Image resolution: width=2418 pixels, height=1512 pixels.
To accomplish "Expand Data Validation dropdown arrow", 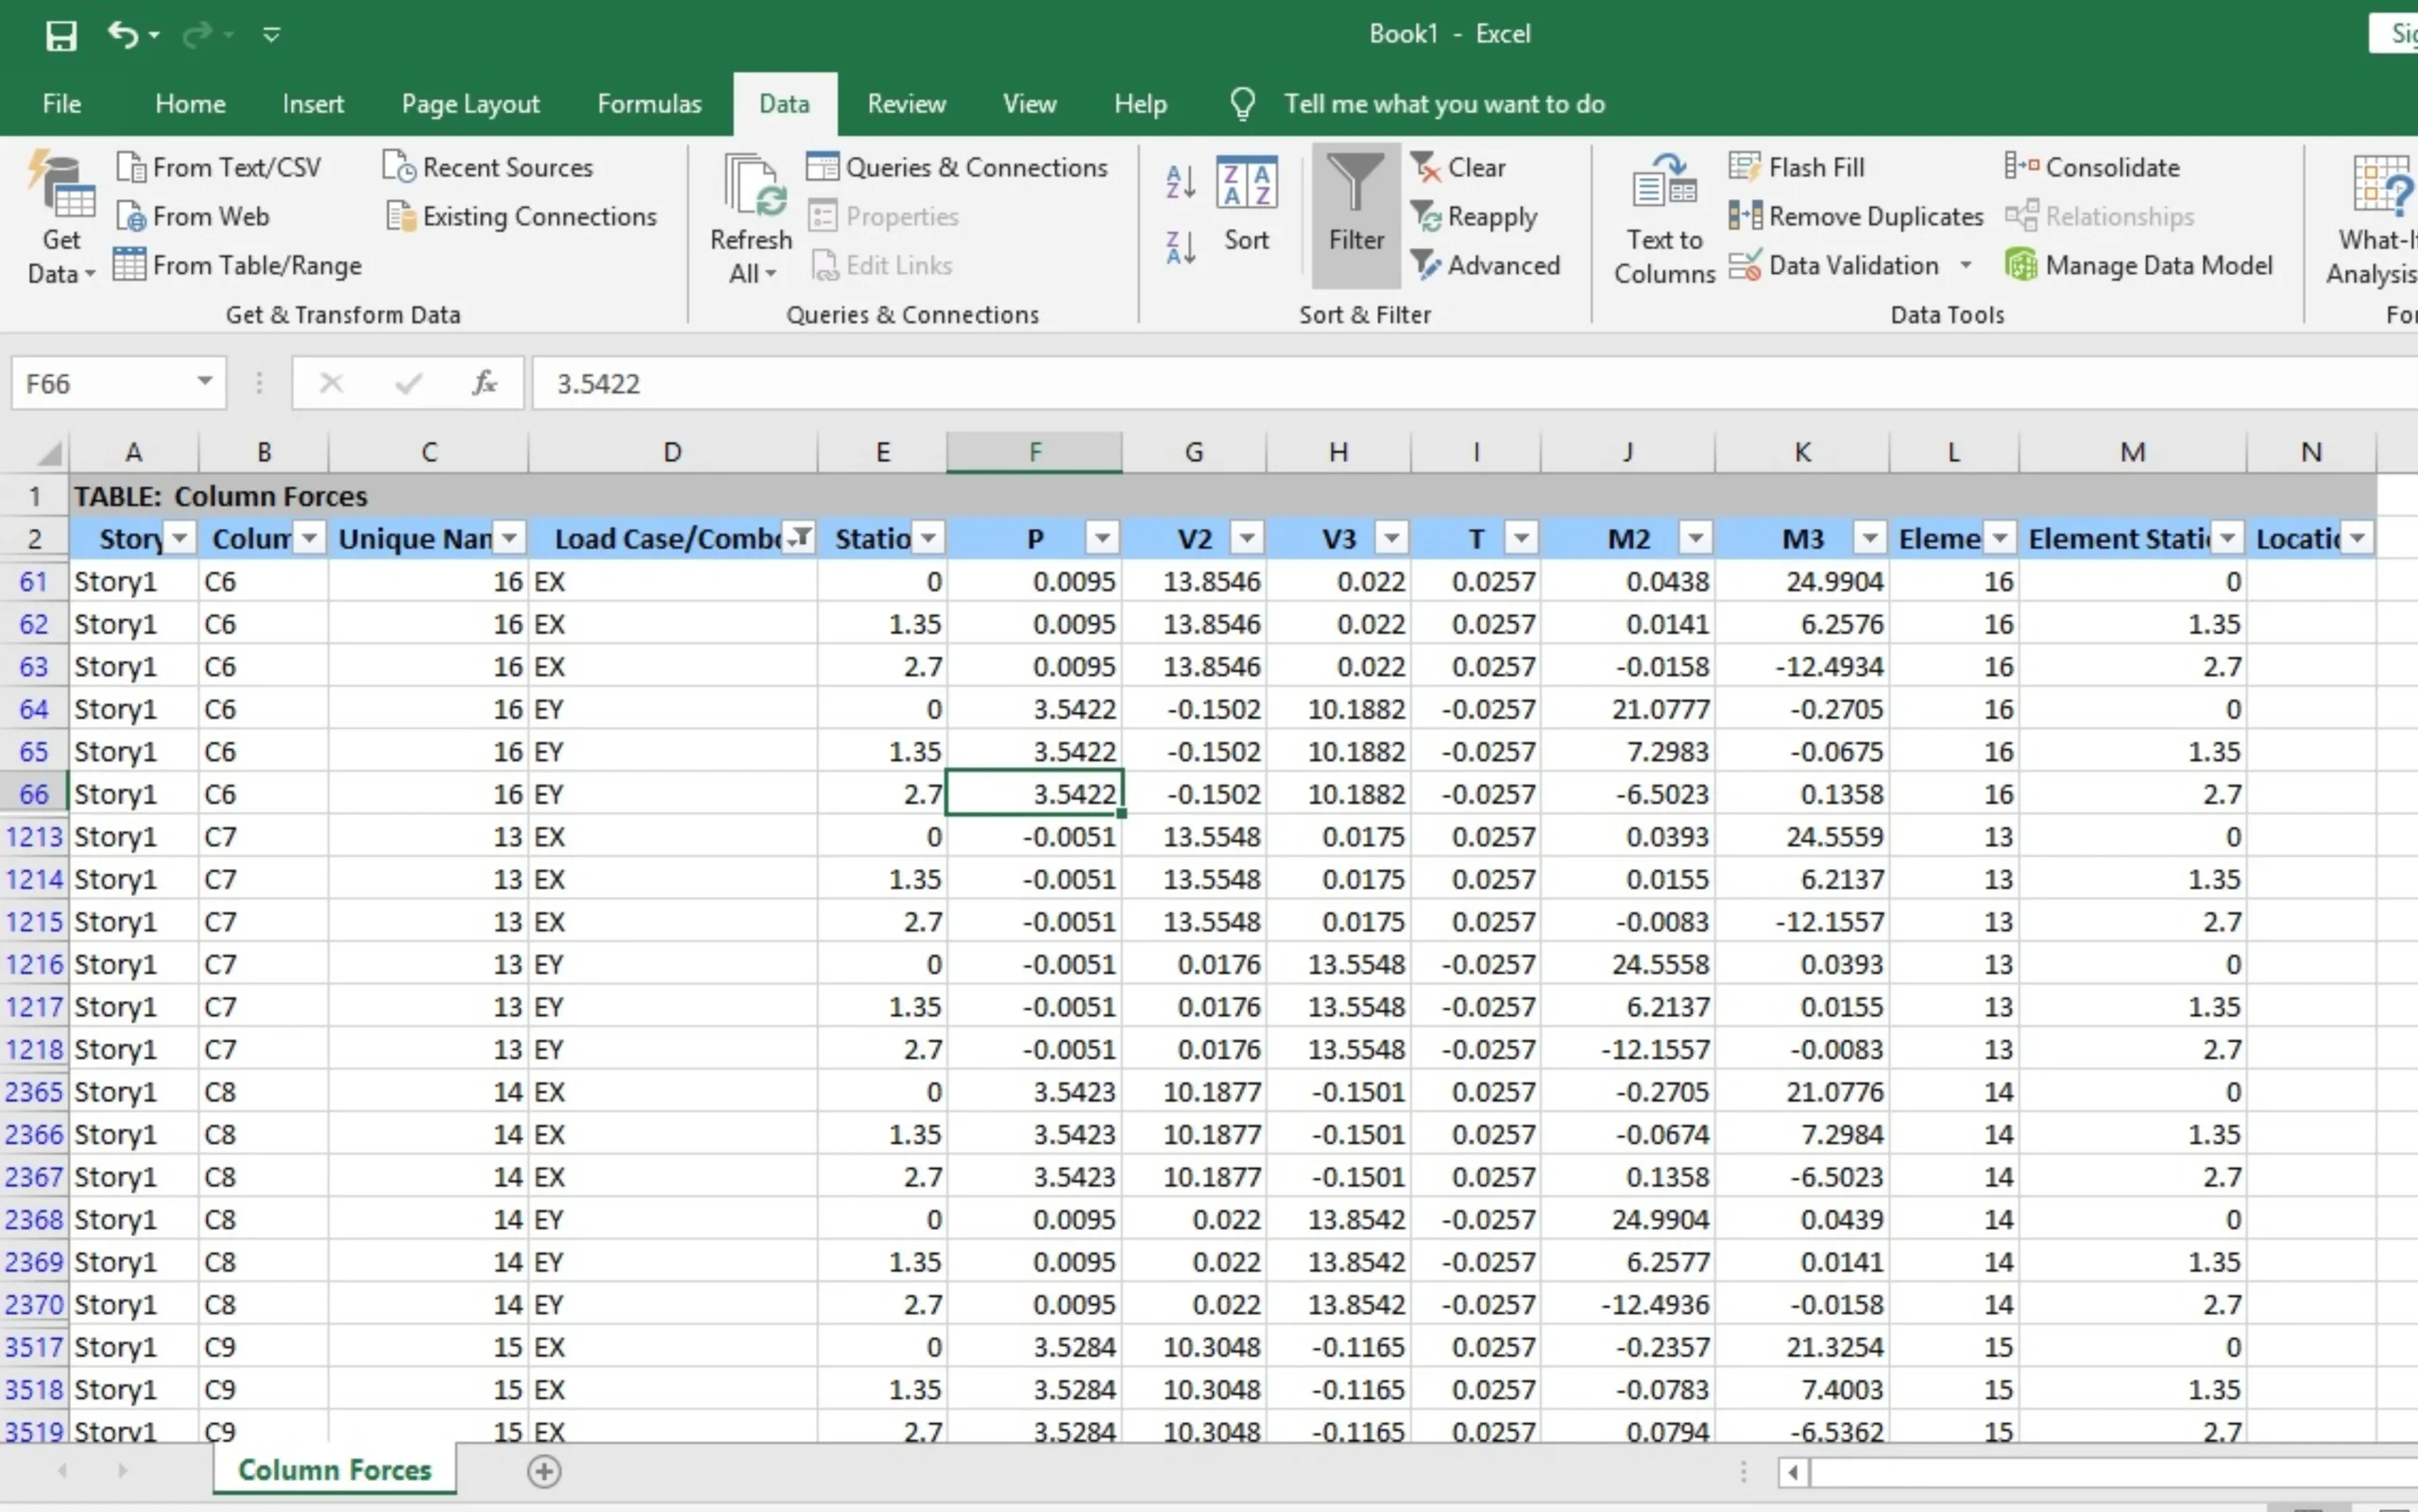I will coord(1966,265).
